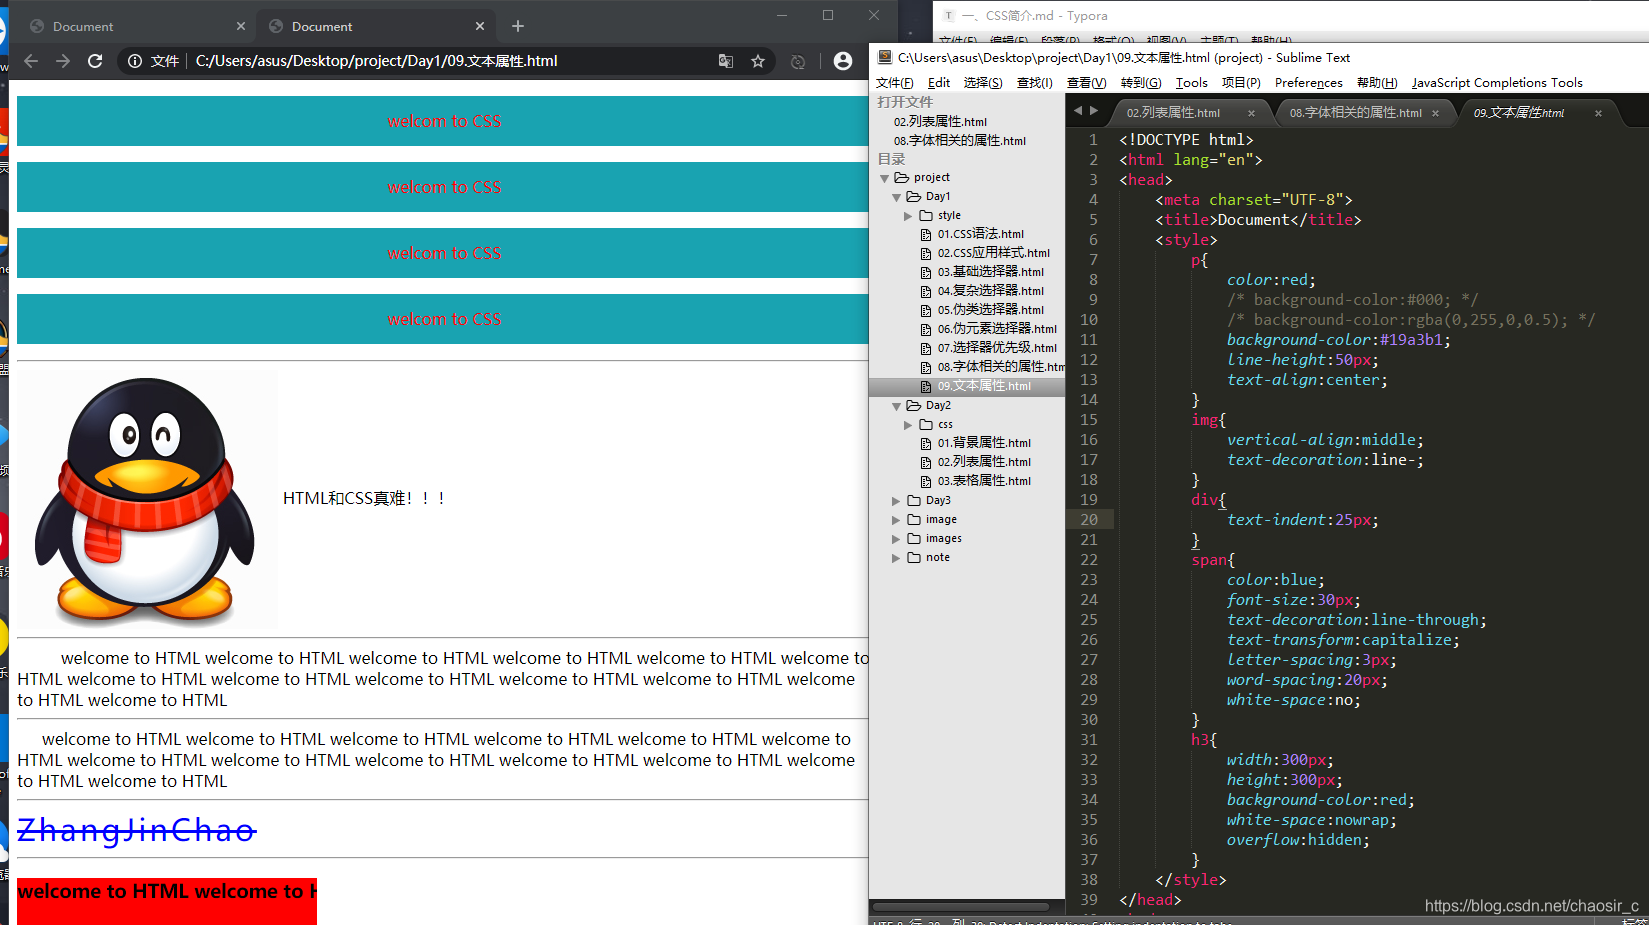Screen dimensions: 1649x925
Task: Open Sublime Preferences menu
Action: (1309, 83)
